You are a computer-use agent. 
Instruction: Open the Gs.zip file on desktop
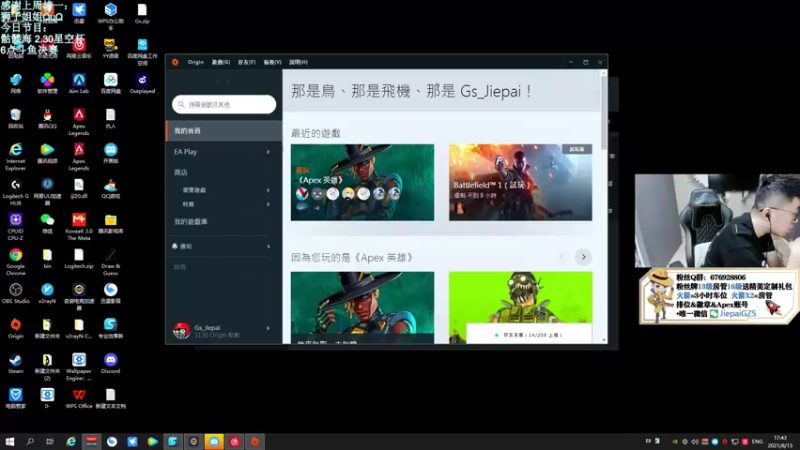(142, 13)
